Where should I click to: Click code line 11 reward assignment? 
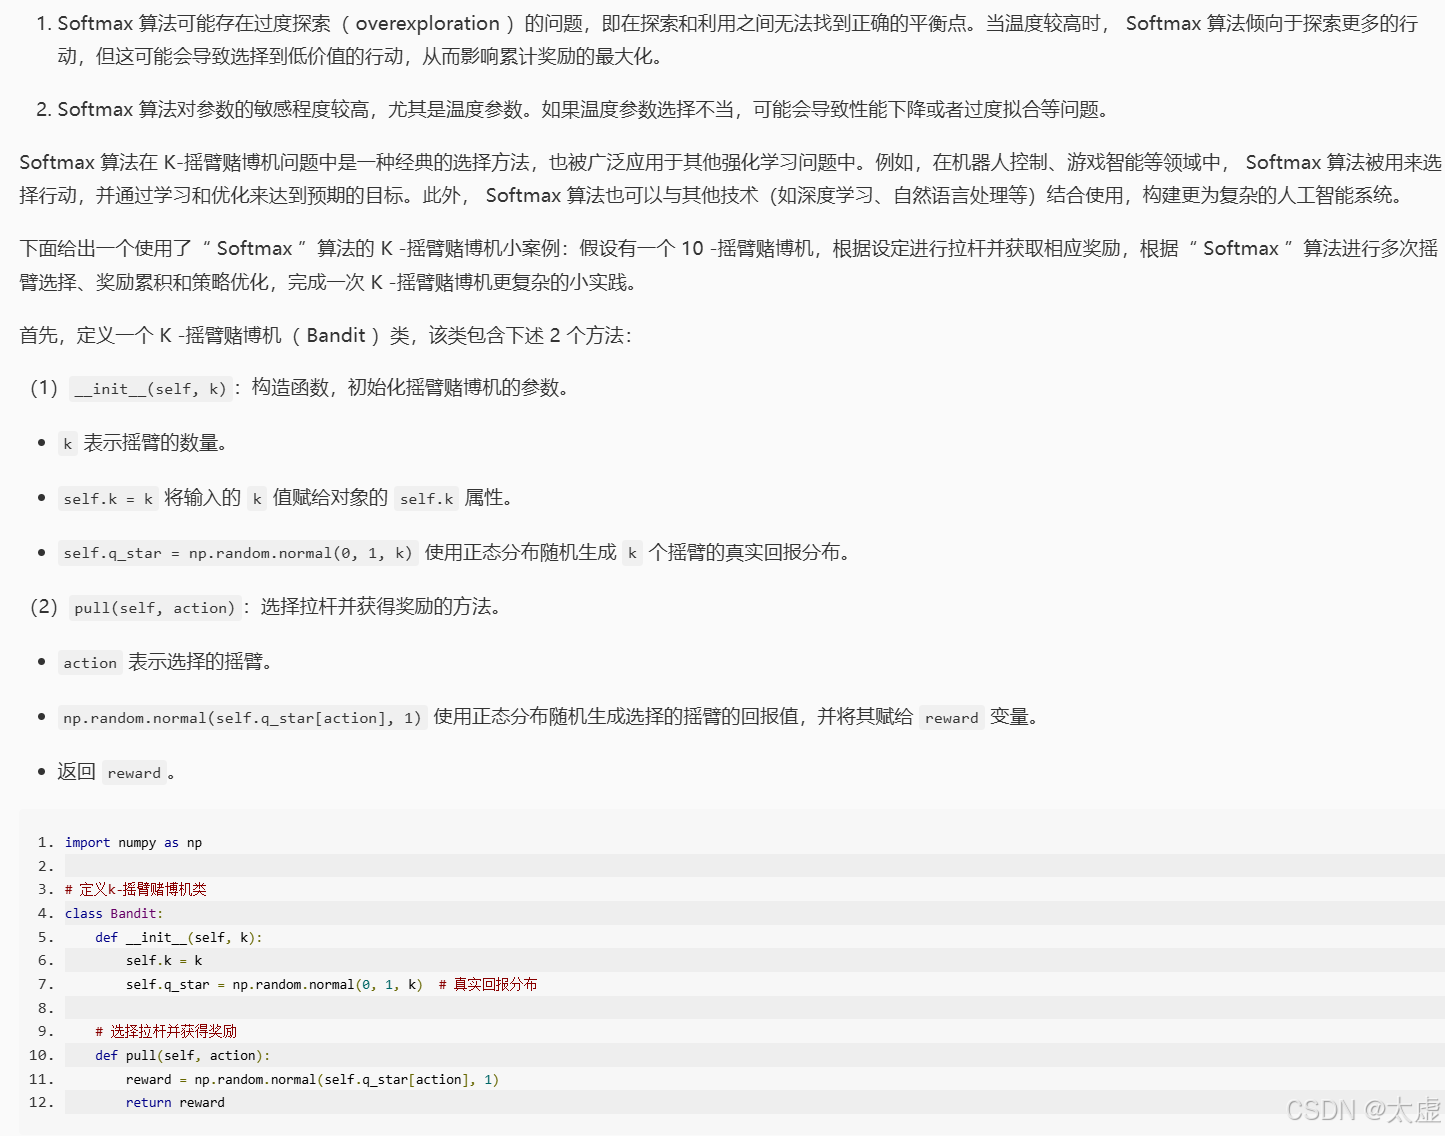(x=312, y=1080)
